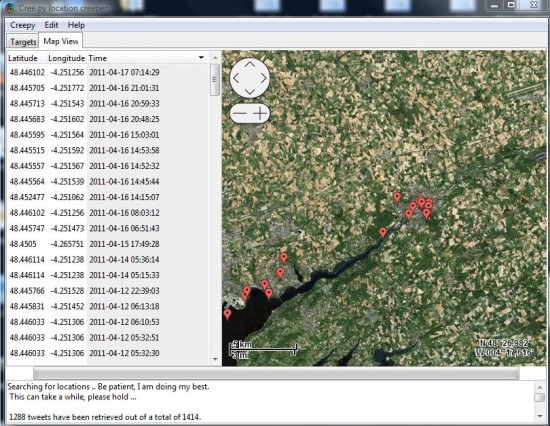Click the progress bar below the map
The width and height of the screenshot is (550, 426).
276,373
